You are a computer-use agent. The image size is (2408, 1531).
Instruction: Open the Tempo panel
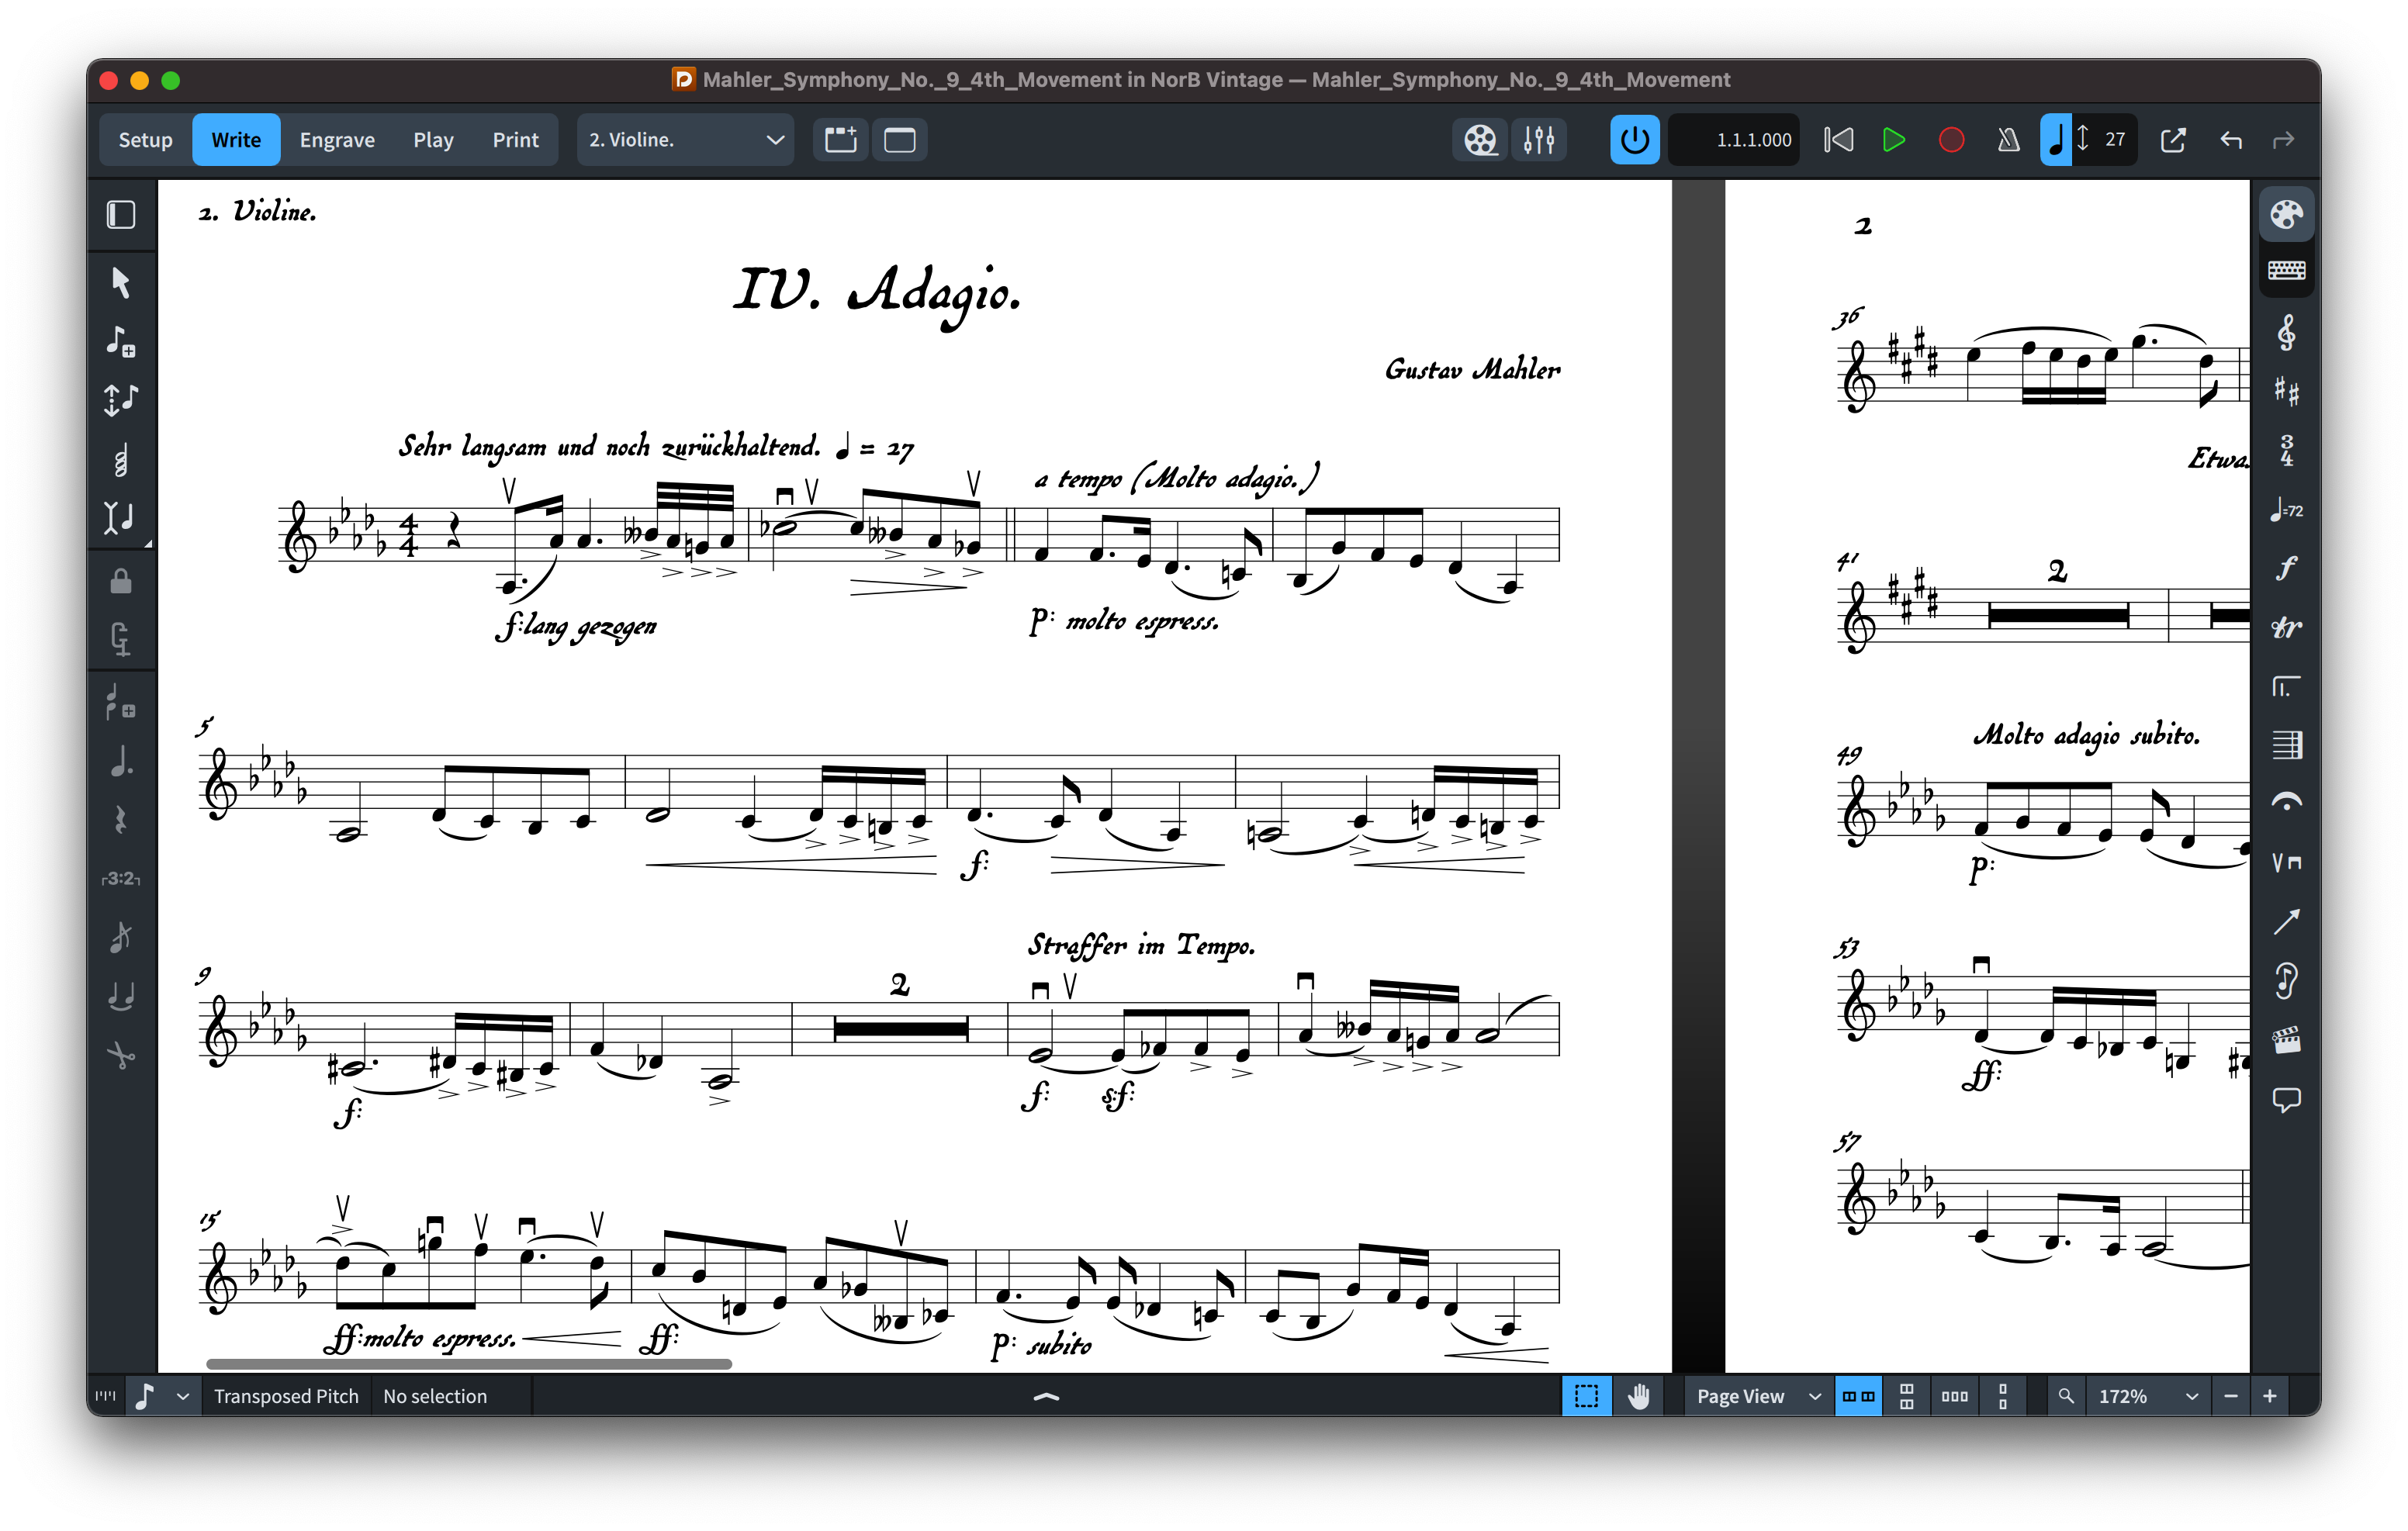pyautogui.click(x=2286, y=510)
